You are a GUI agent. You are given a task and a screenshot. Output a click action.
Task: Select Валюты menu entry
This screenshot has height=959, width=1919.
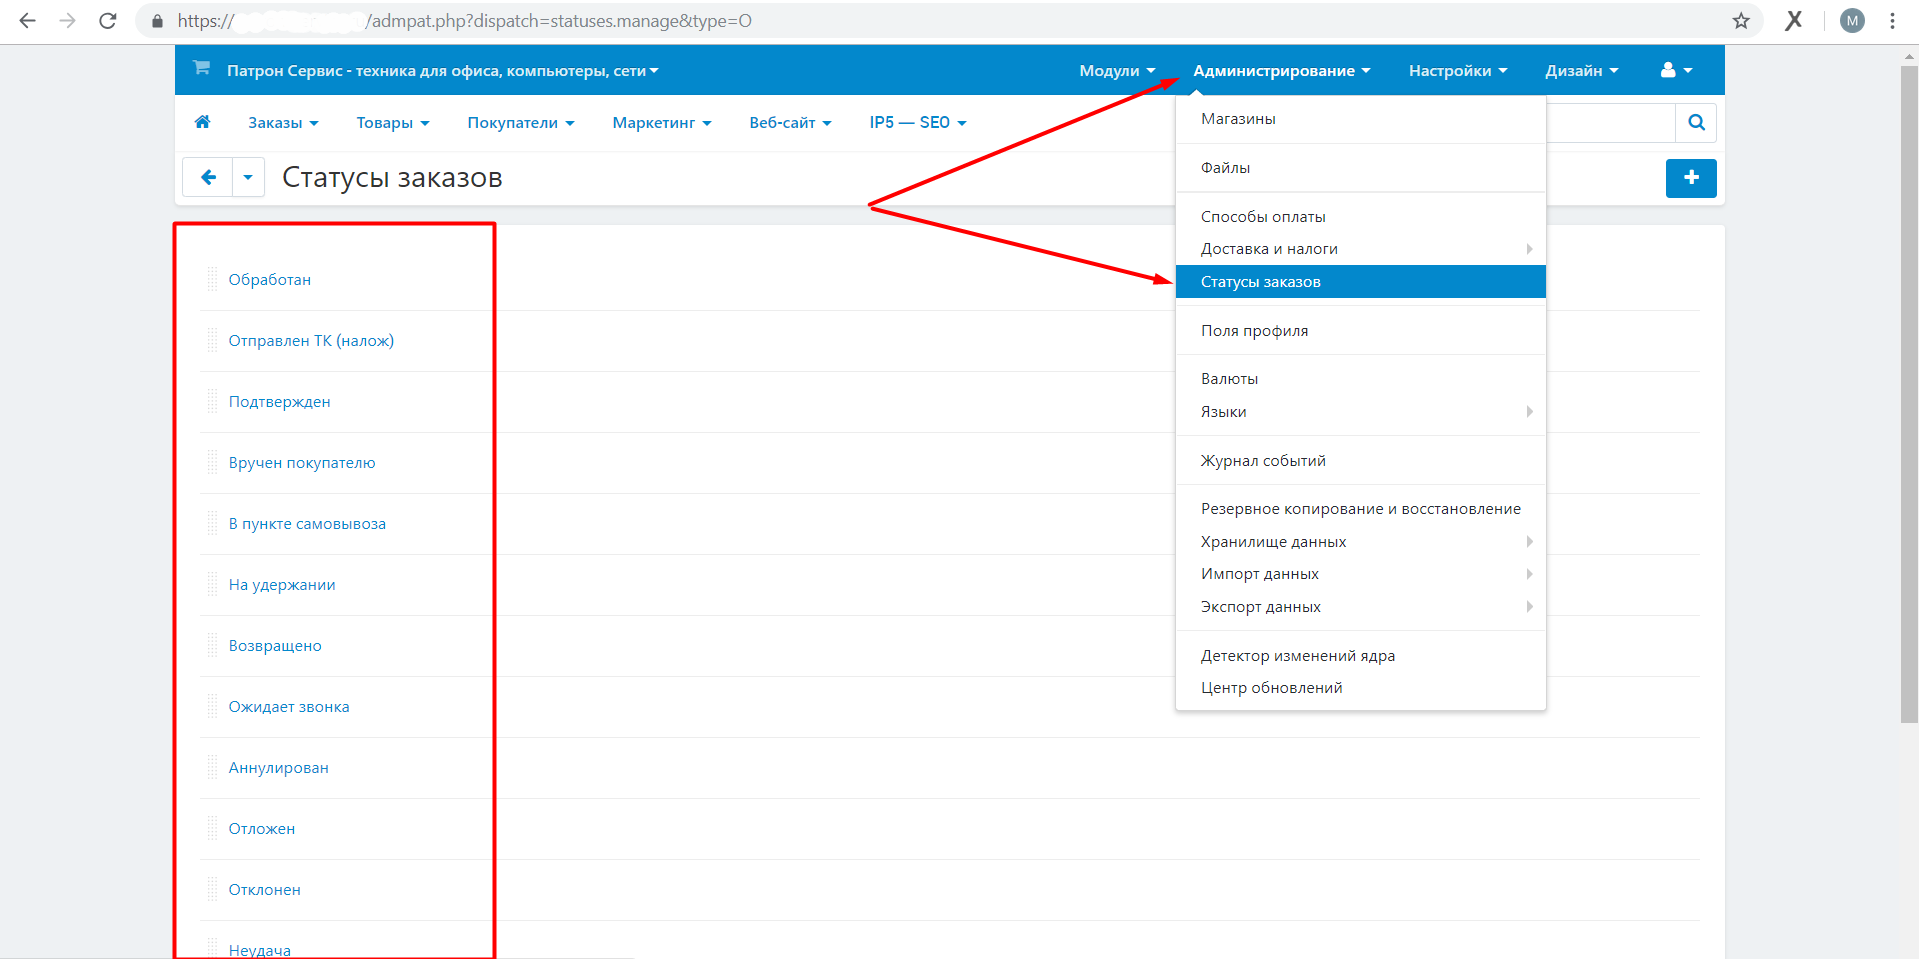point(1361,378)
